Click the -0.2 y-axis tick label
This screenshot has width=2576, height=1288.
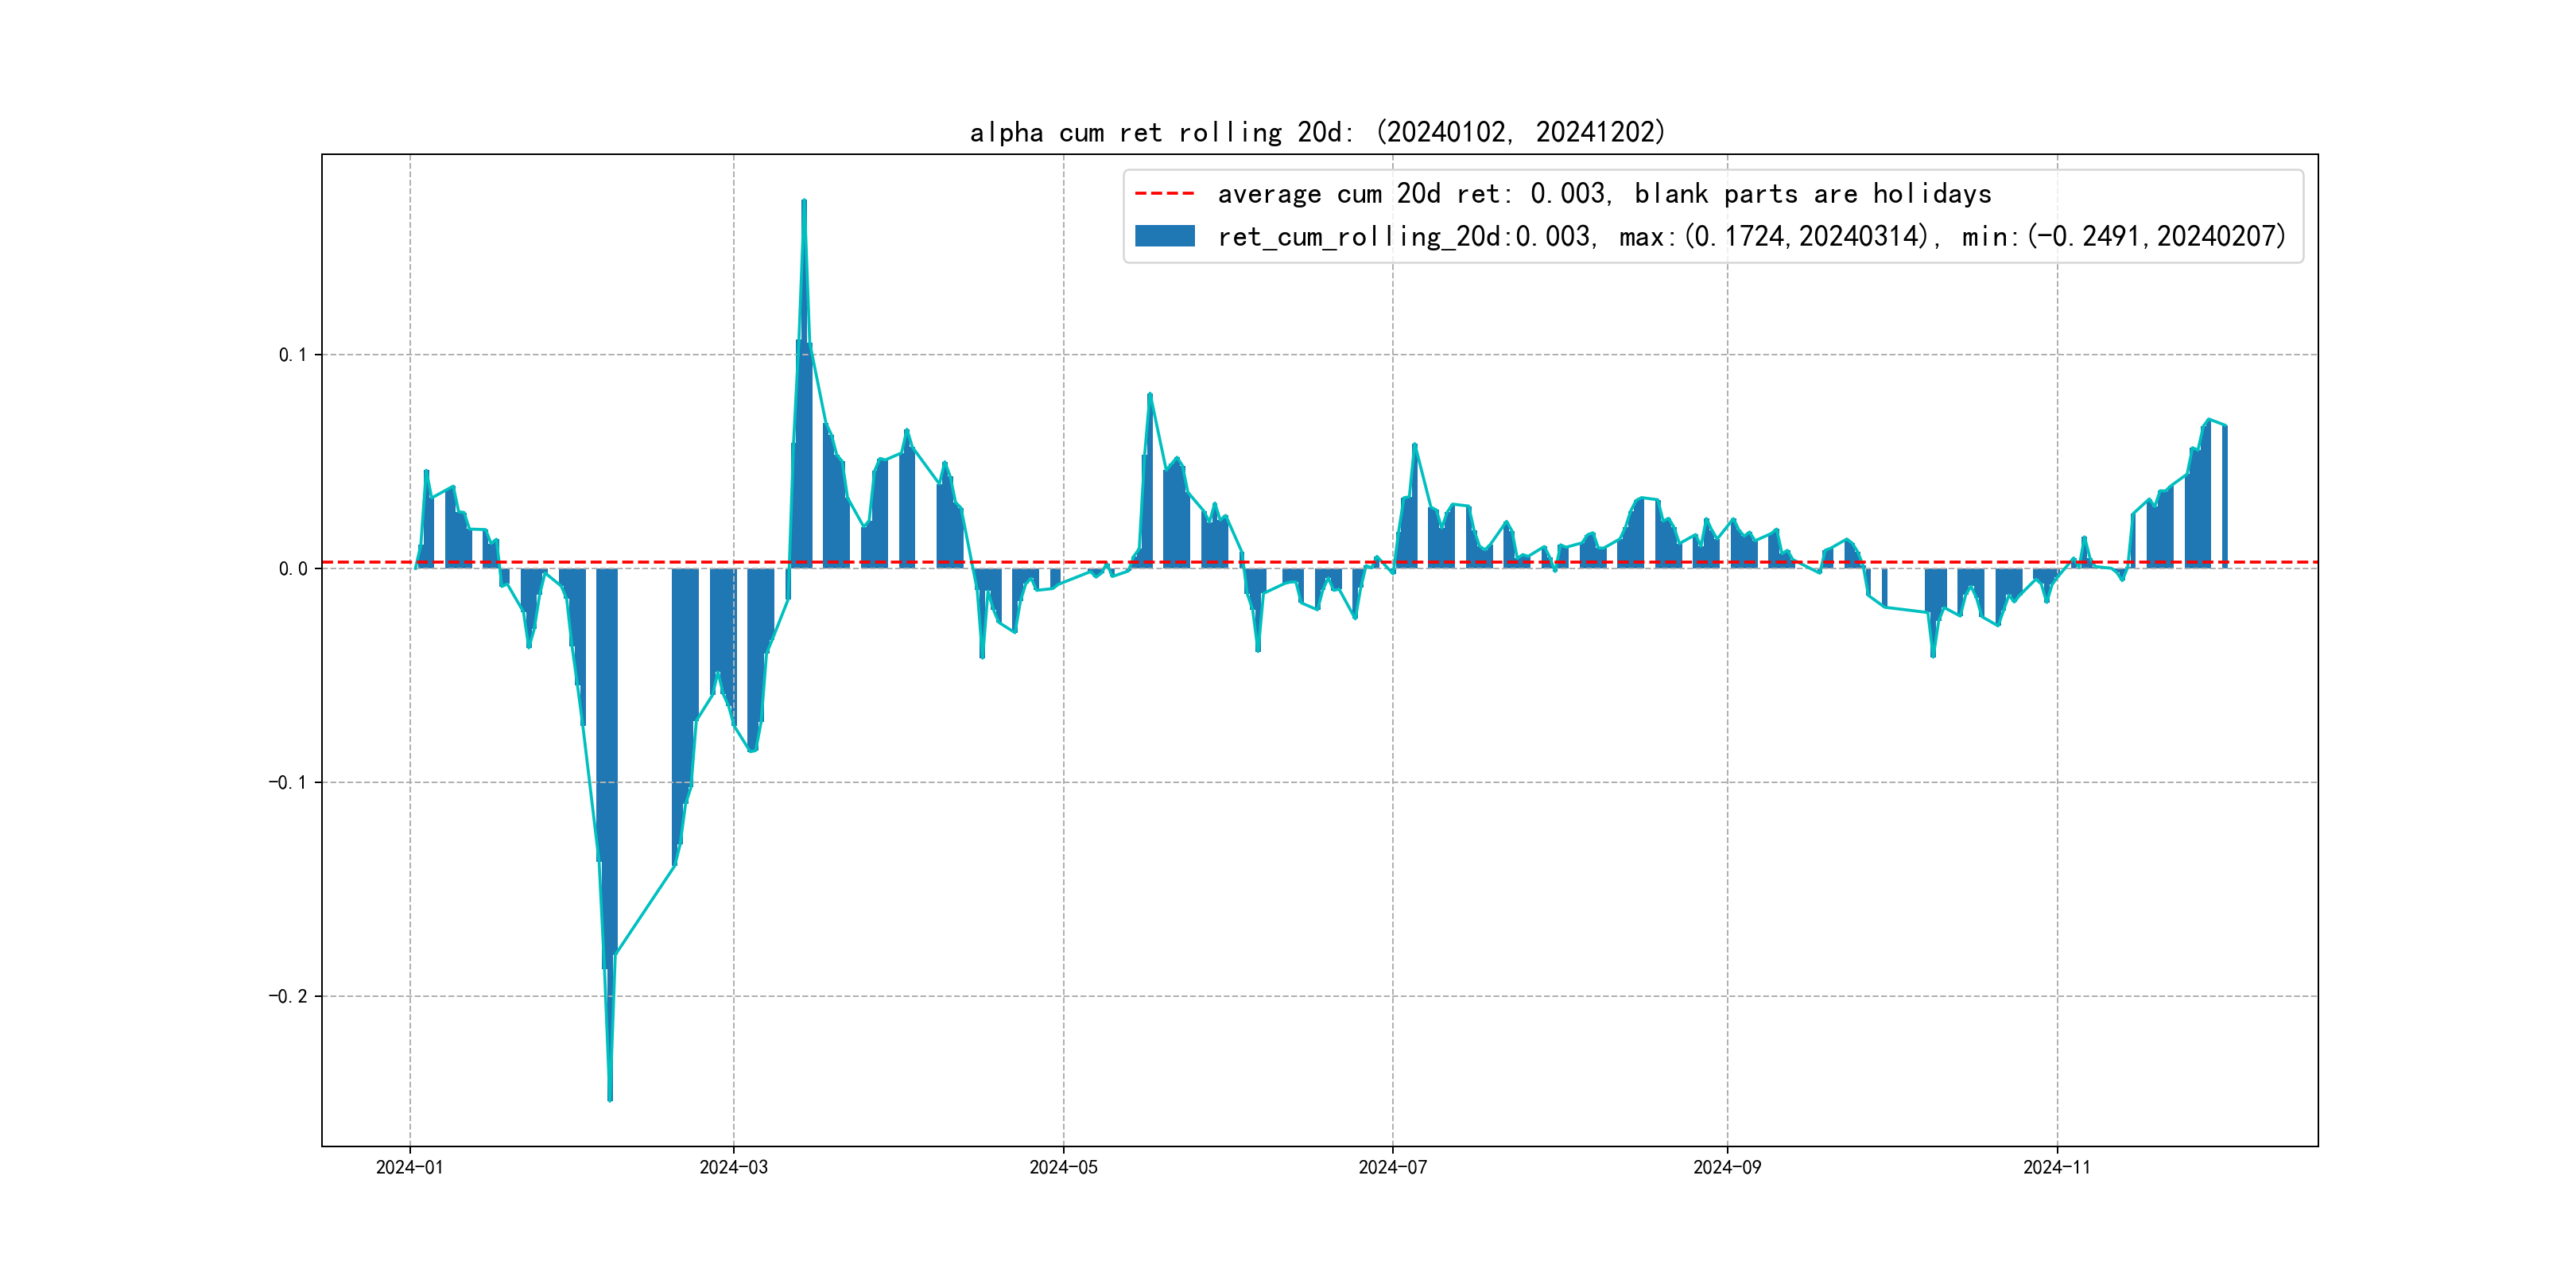(x=287, y=997)
